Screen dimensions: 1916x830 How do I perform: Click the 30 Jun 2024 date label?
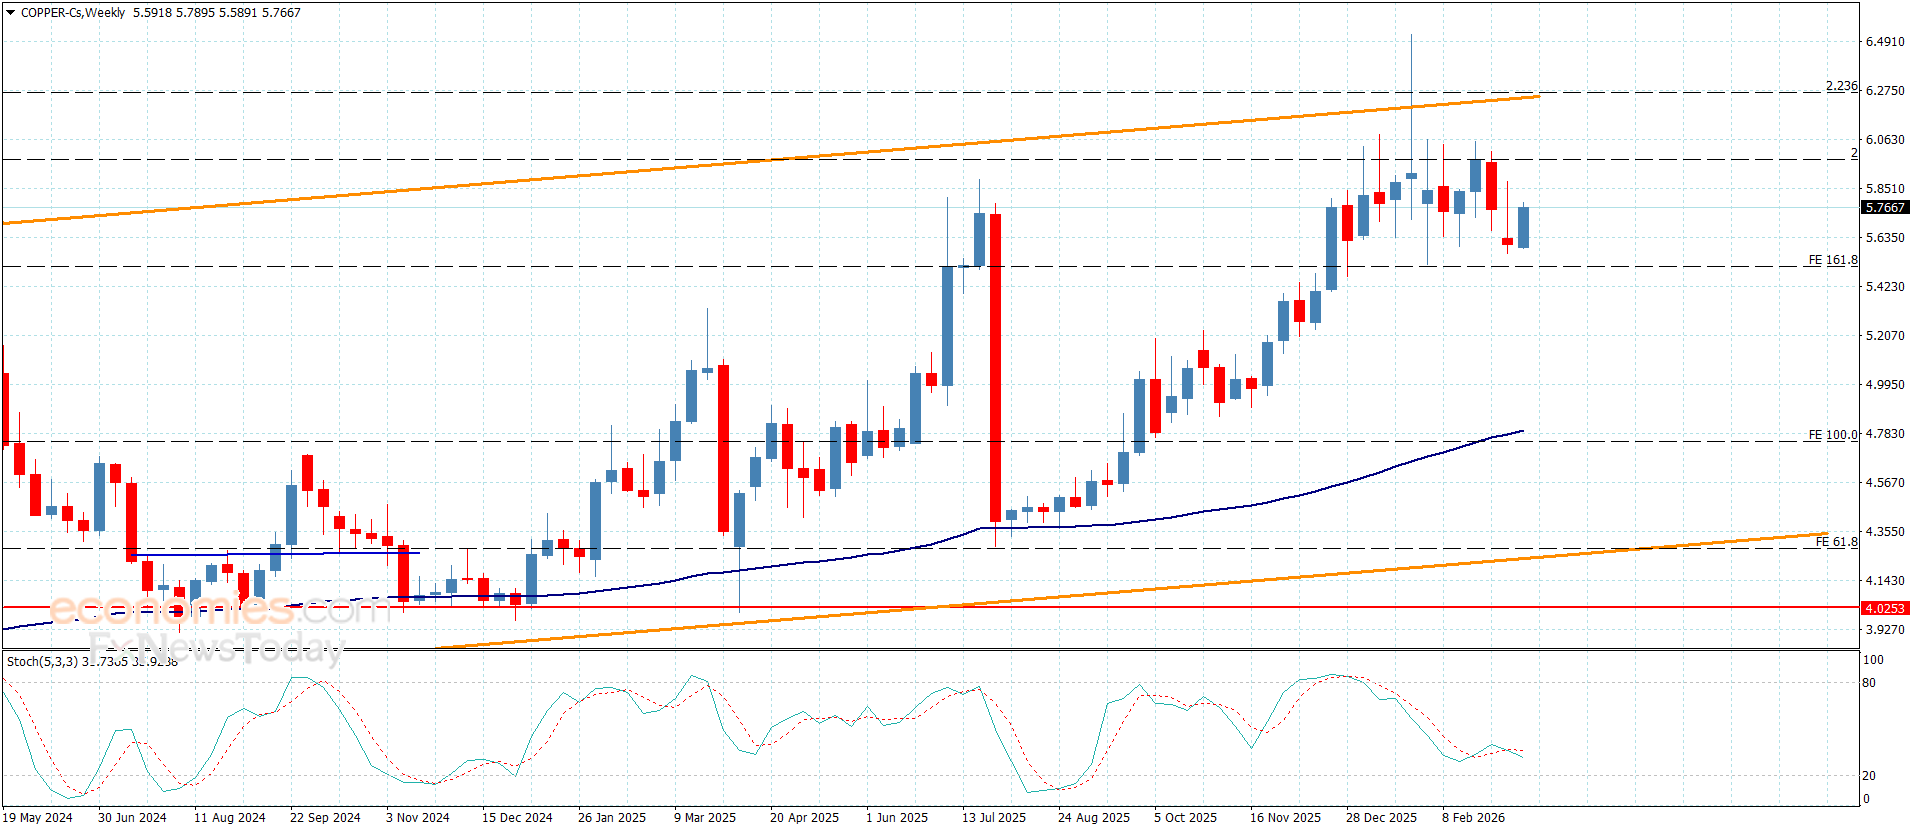(132, 818)
